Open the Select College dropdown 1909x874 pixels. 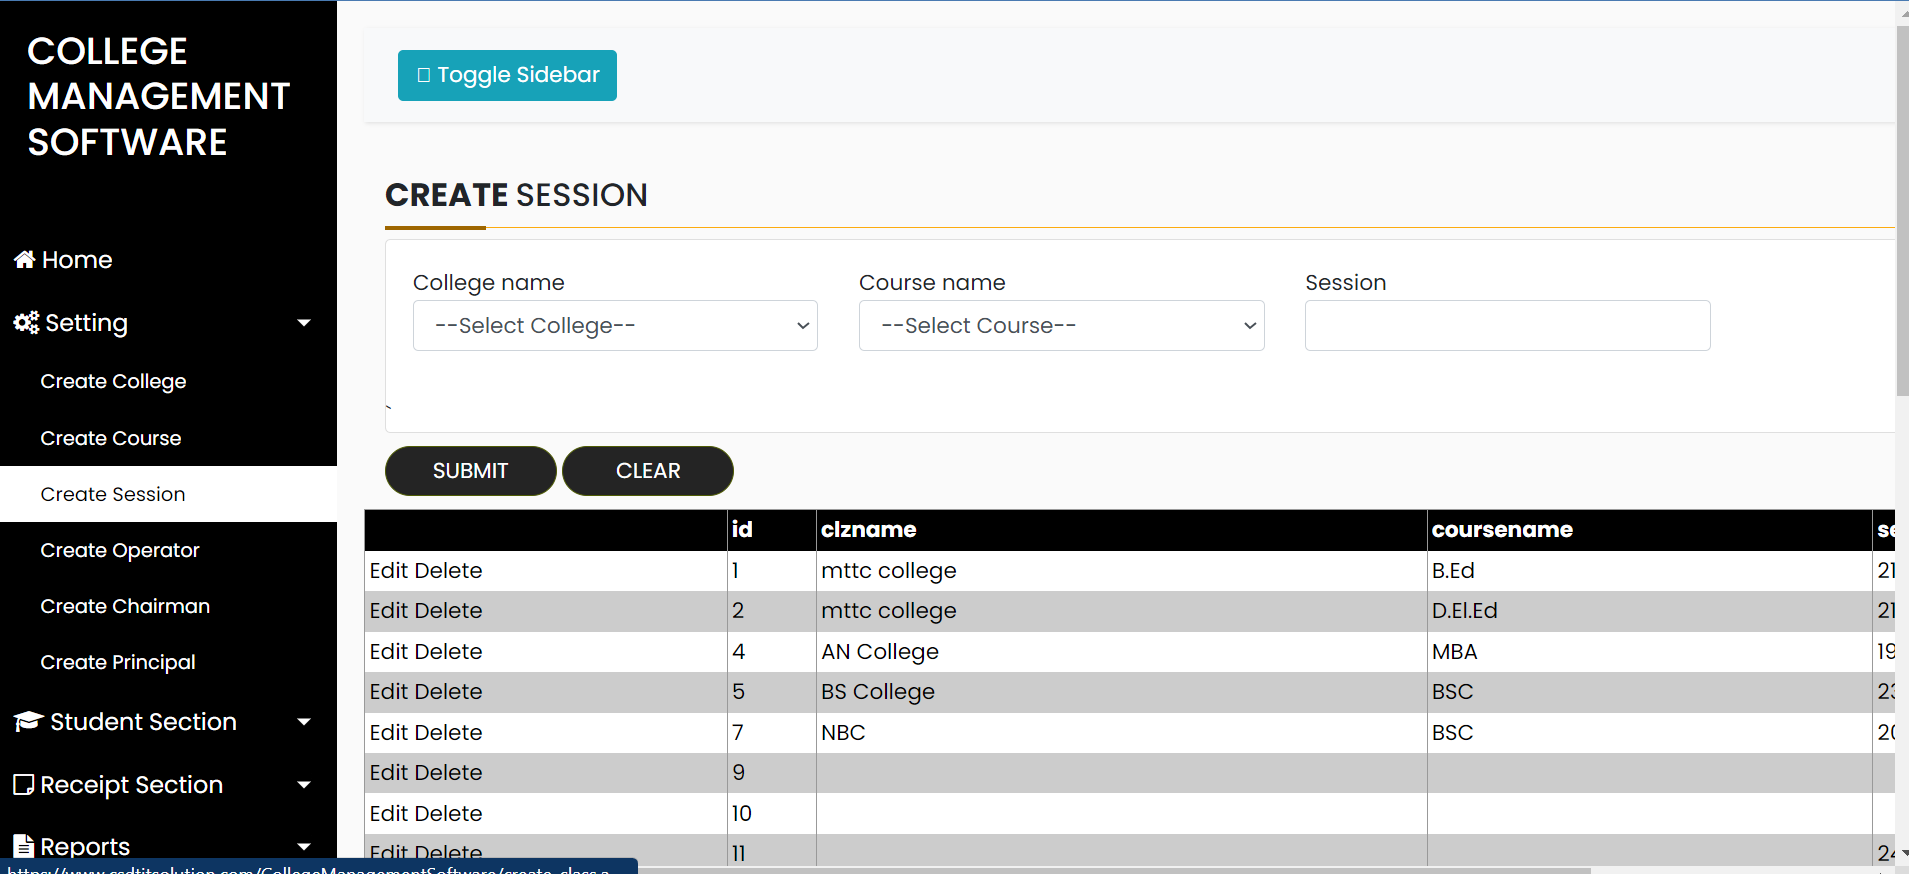[615, 326]
